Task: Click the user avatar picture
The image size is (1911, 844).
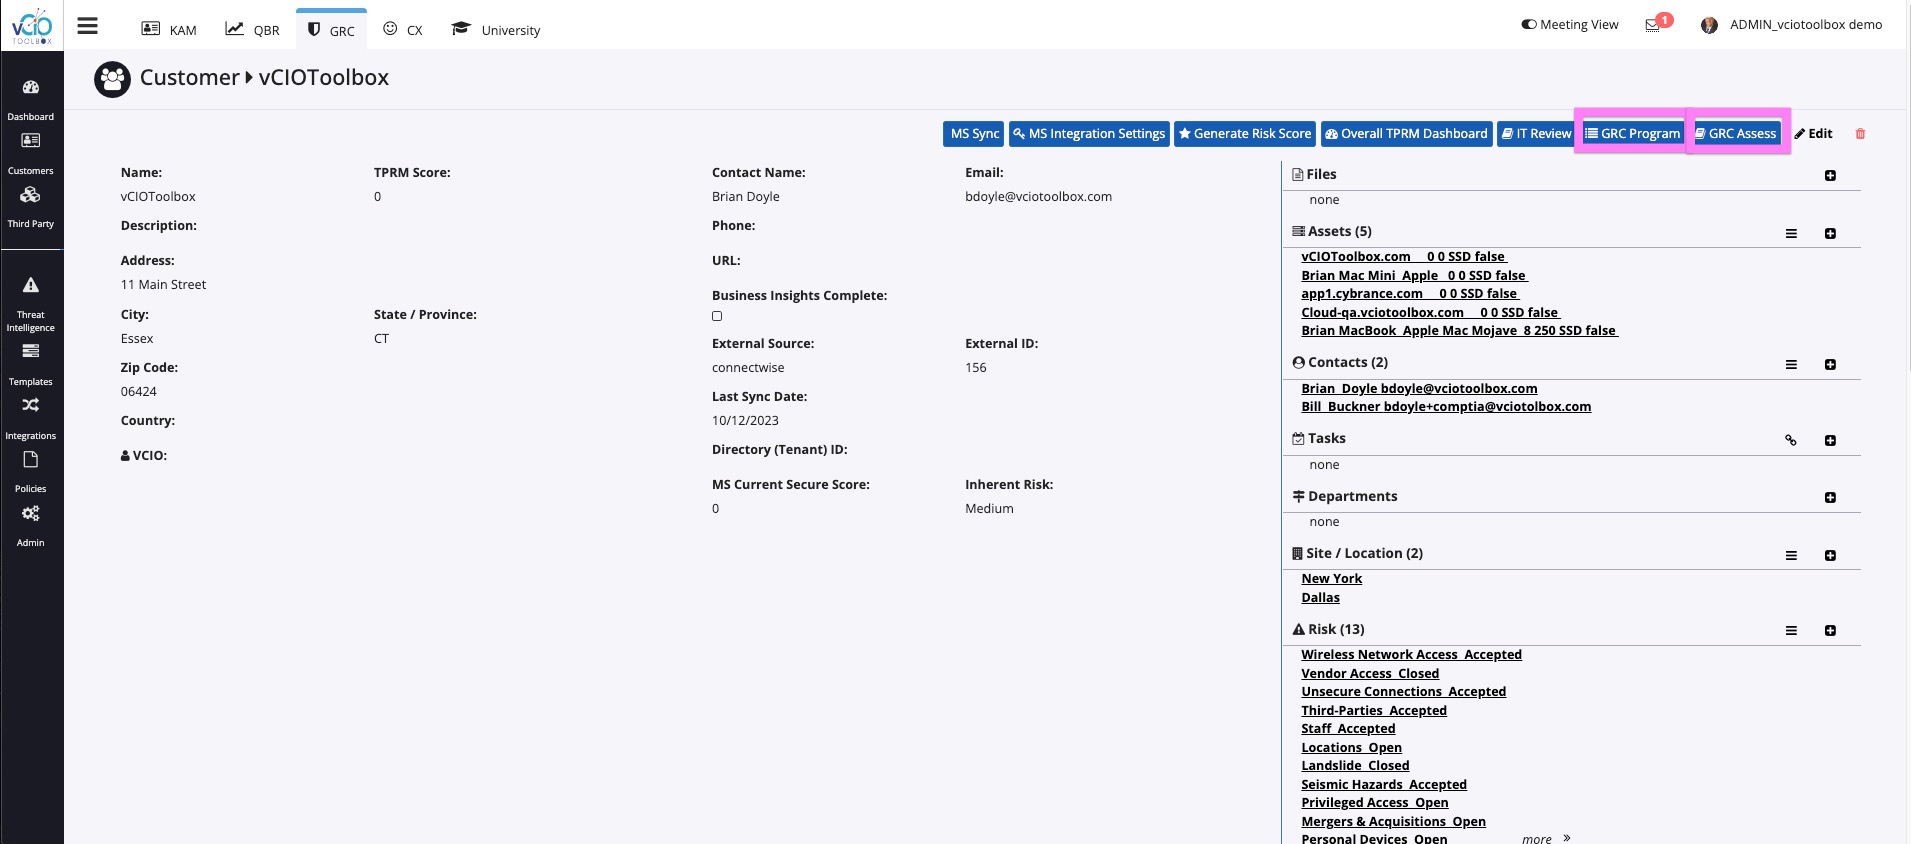Action: tap(1709, 25)
